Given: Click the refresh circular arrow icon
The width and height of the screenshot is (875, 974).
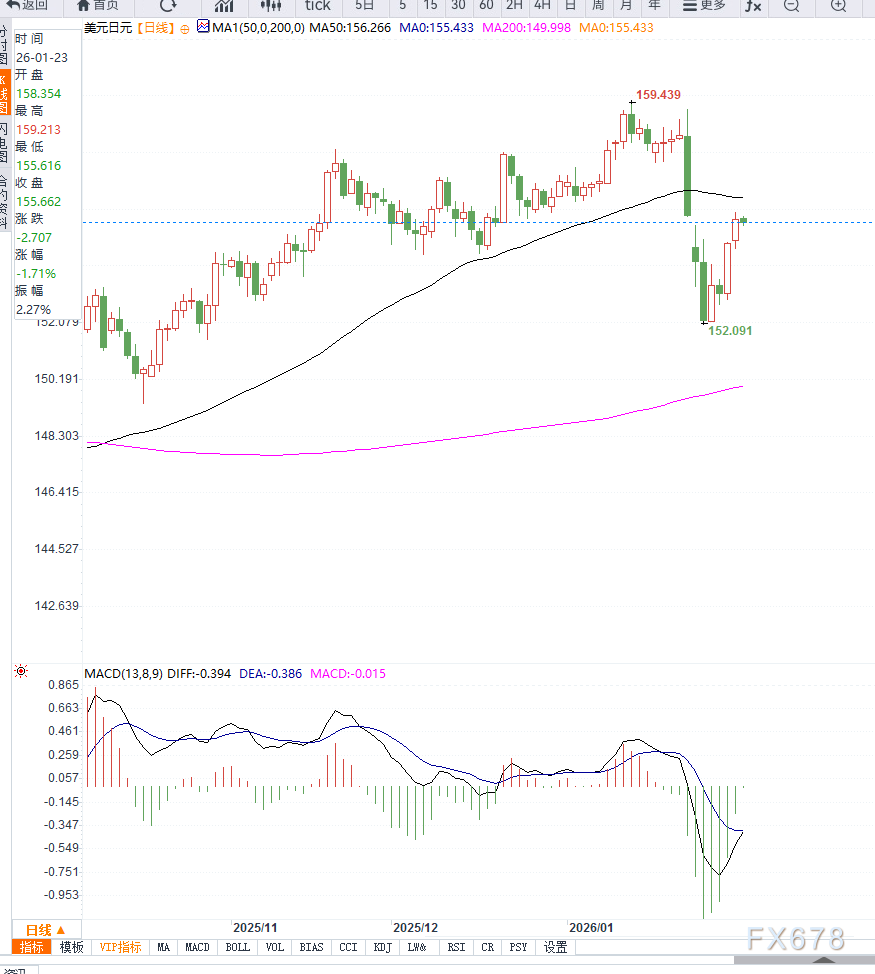Looking at the screenshot, I should (168, 6).
